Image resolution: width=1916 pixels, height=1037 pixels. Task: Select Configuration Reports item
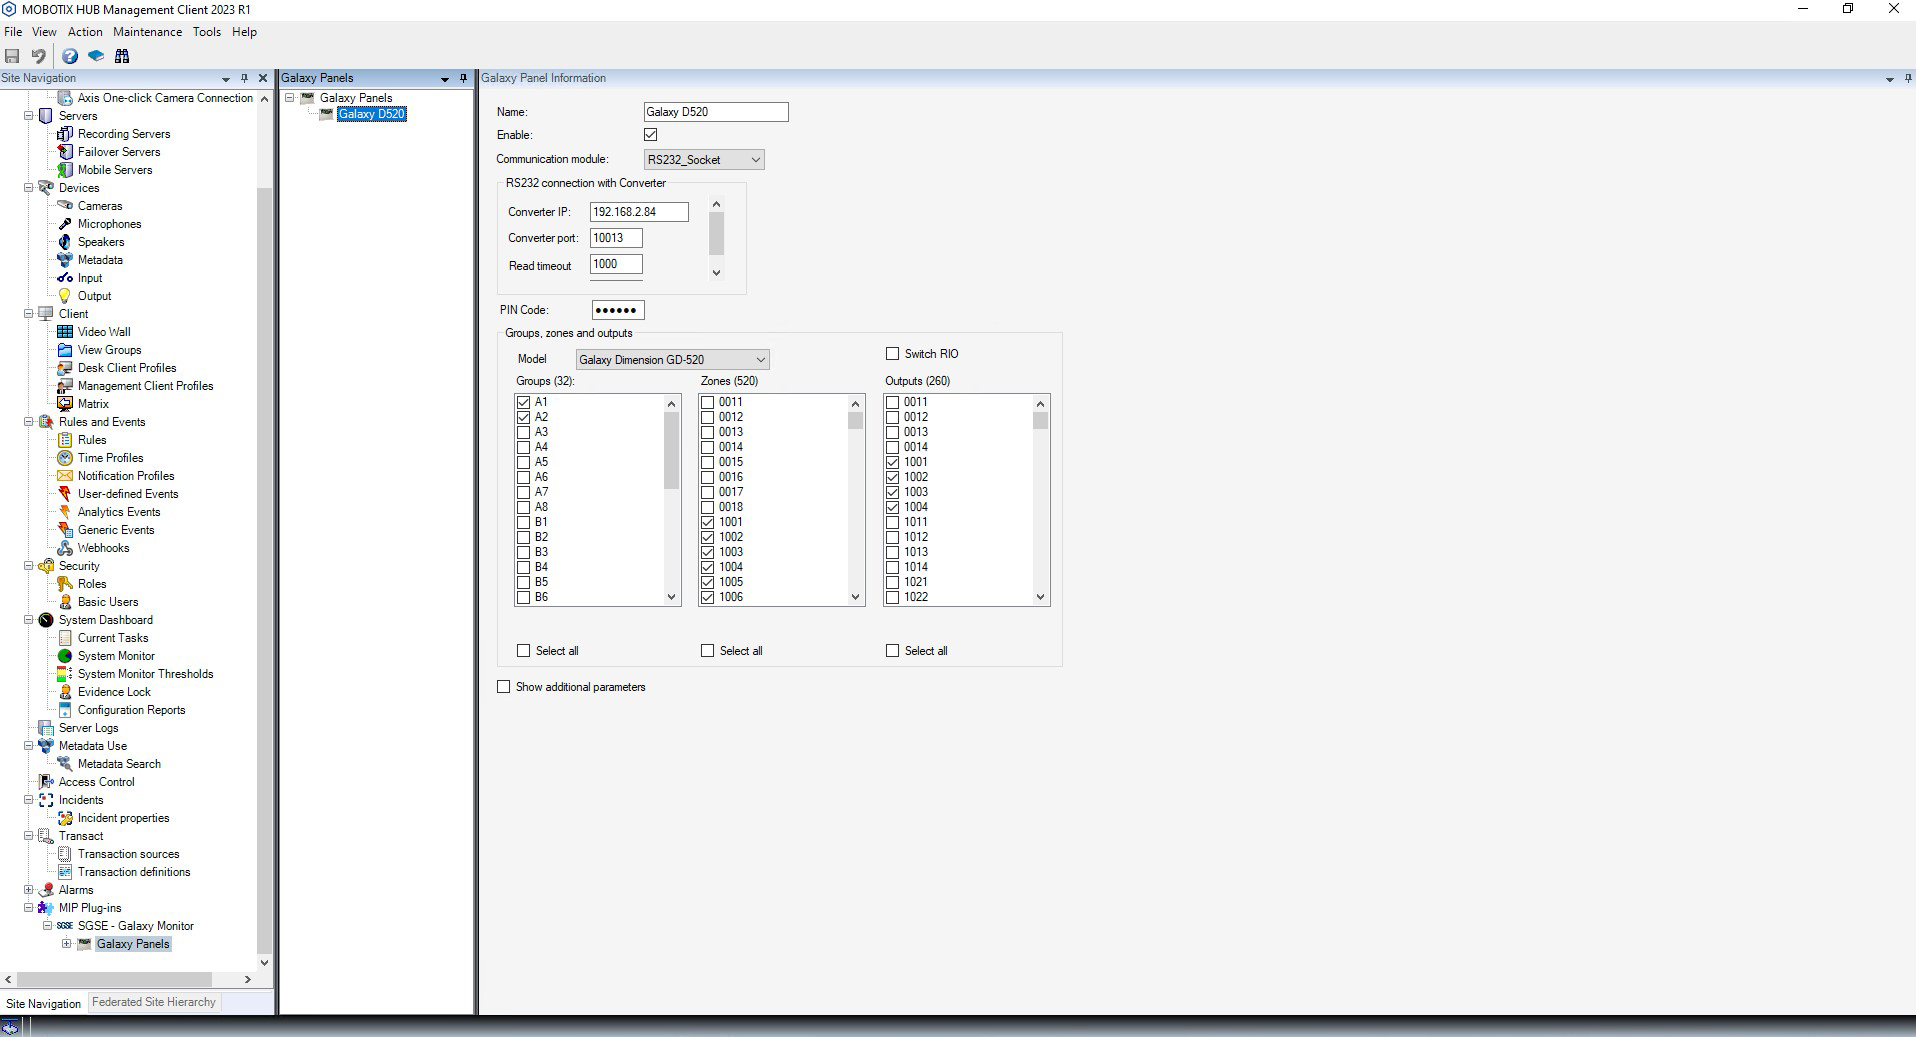(132, 710)
